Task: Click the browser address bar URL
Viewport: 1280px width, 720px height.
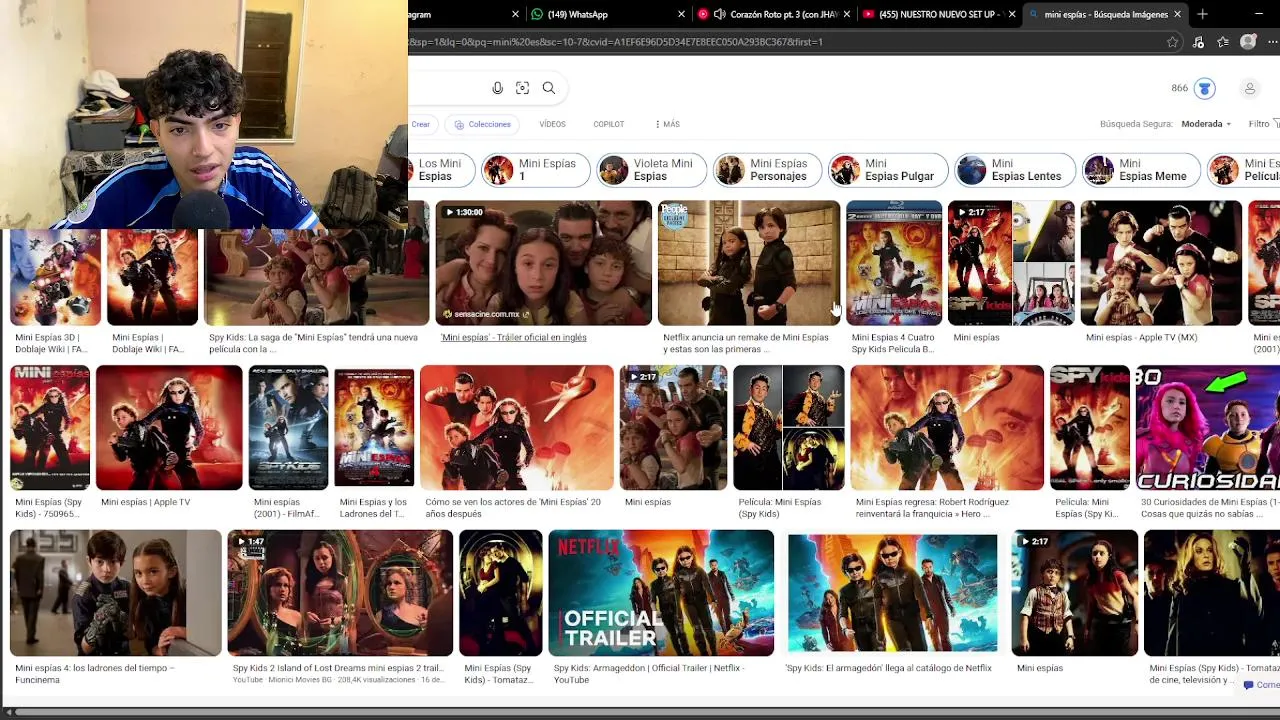Action: tap(615, 42)
